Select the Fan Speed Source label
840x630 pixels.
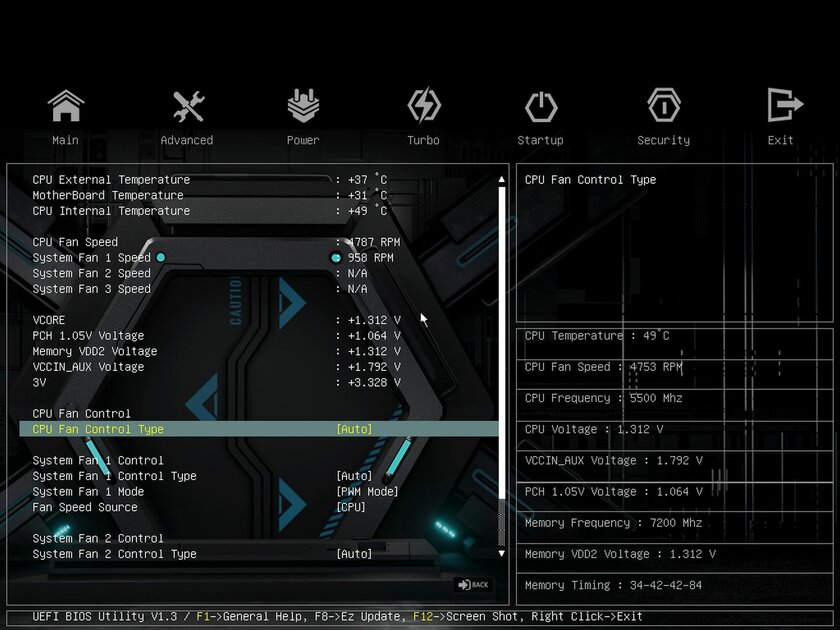85,507
